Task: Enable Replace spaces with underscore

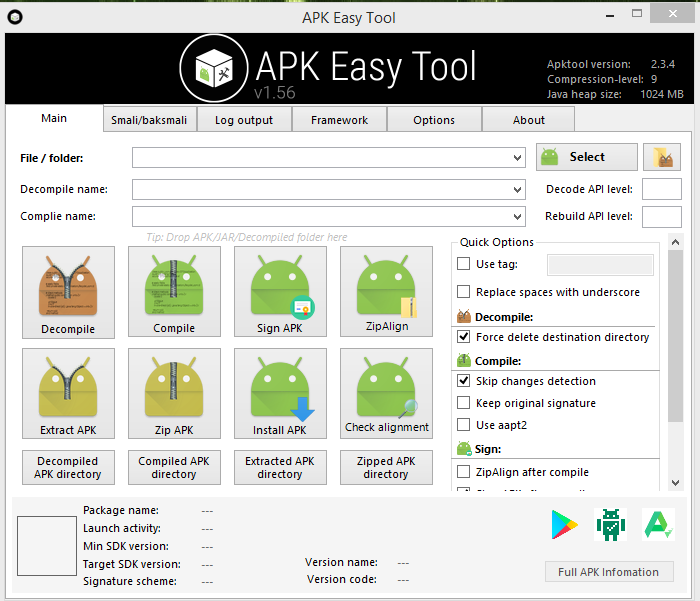Action: [463, 292]
